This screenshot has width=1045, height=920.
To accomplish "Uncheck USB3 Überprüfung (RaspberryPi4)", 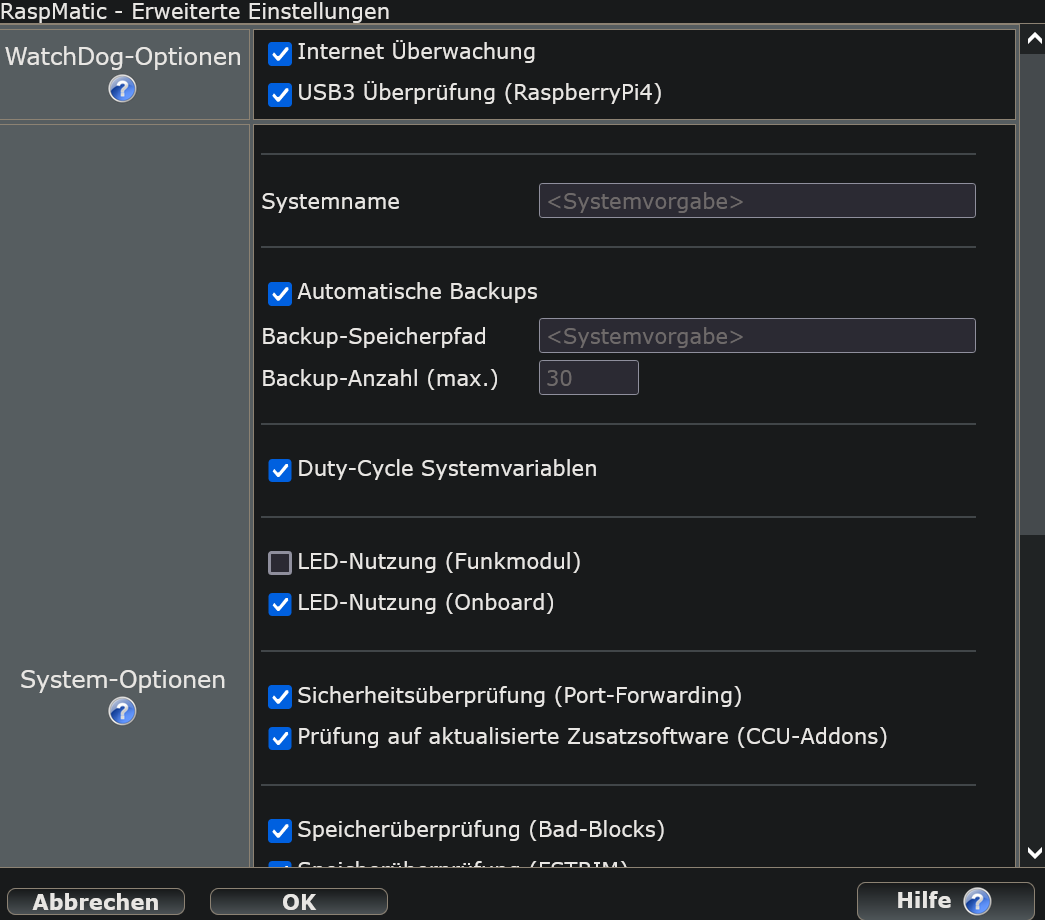I will point(280,95).
